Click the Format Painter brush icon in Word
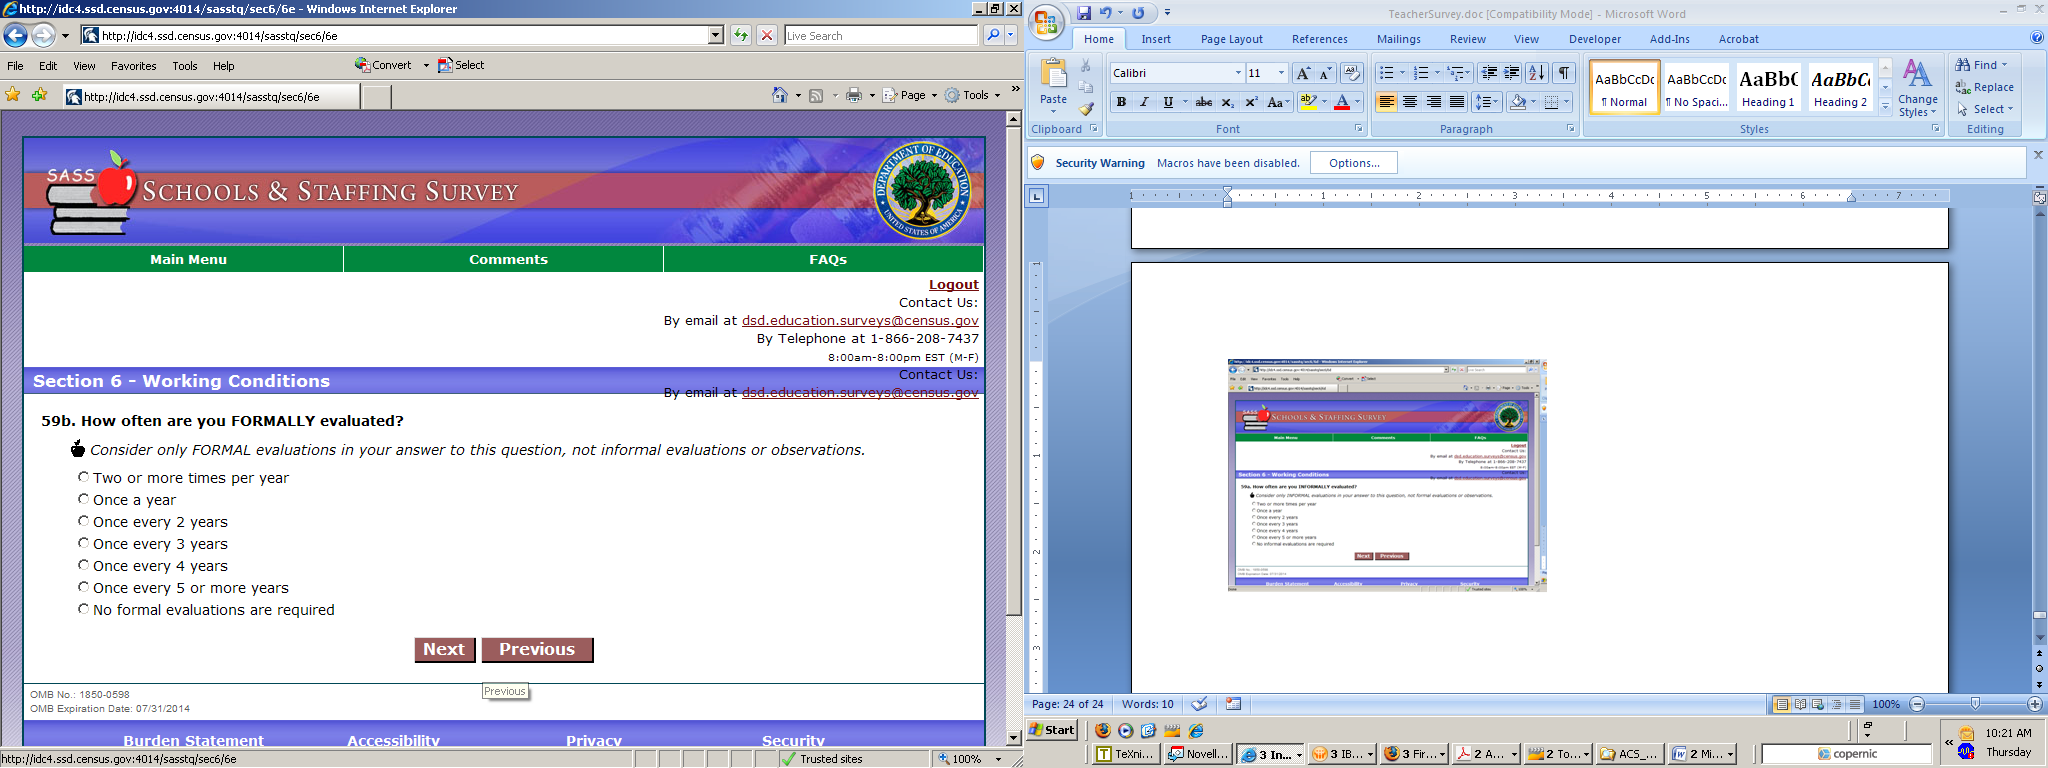The height and width of the screenshot is (768, 2048). click(x=1086, y=108)
